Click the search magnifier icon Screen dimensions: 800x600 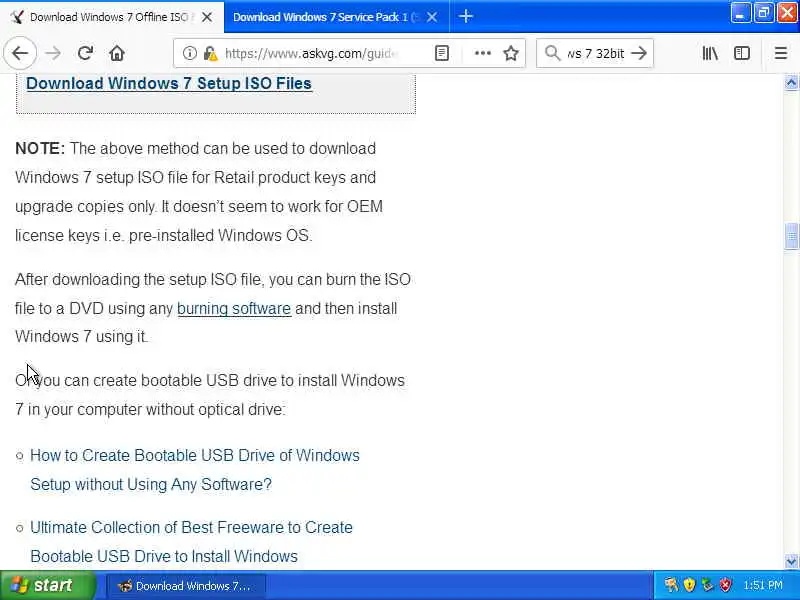(x=553, y=53)
